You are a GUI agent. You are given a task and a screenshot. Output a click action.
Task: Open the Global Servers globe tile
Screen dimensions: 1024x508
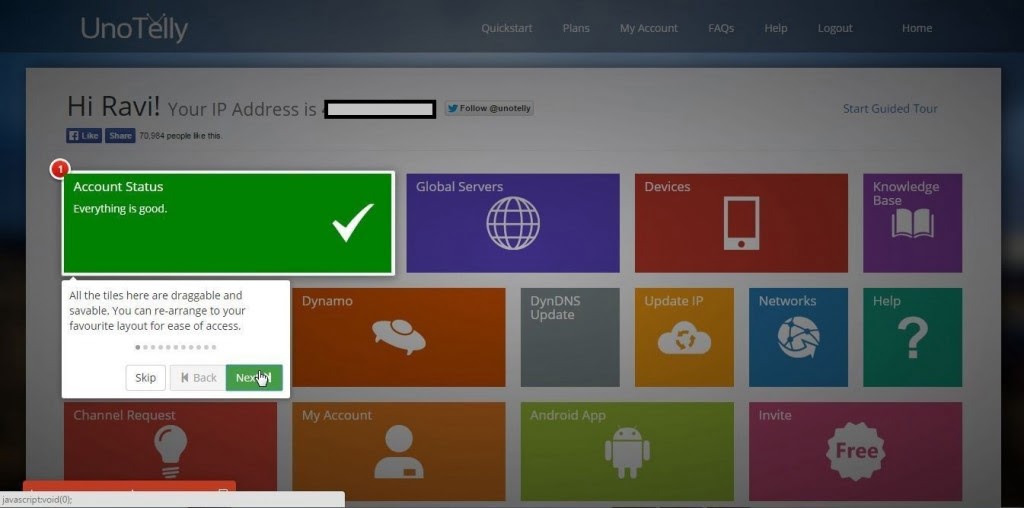click(513, 223)
